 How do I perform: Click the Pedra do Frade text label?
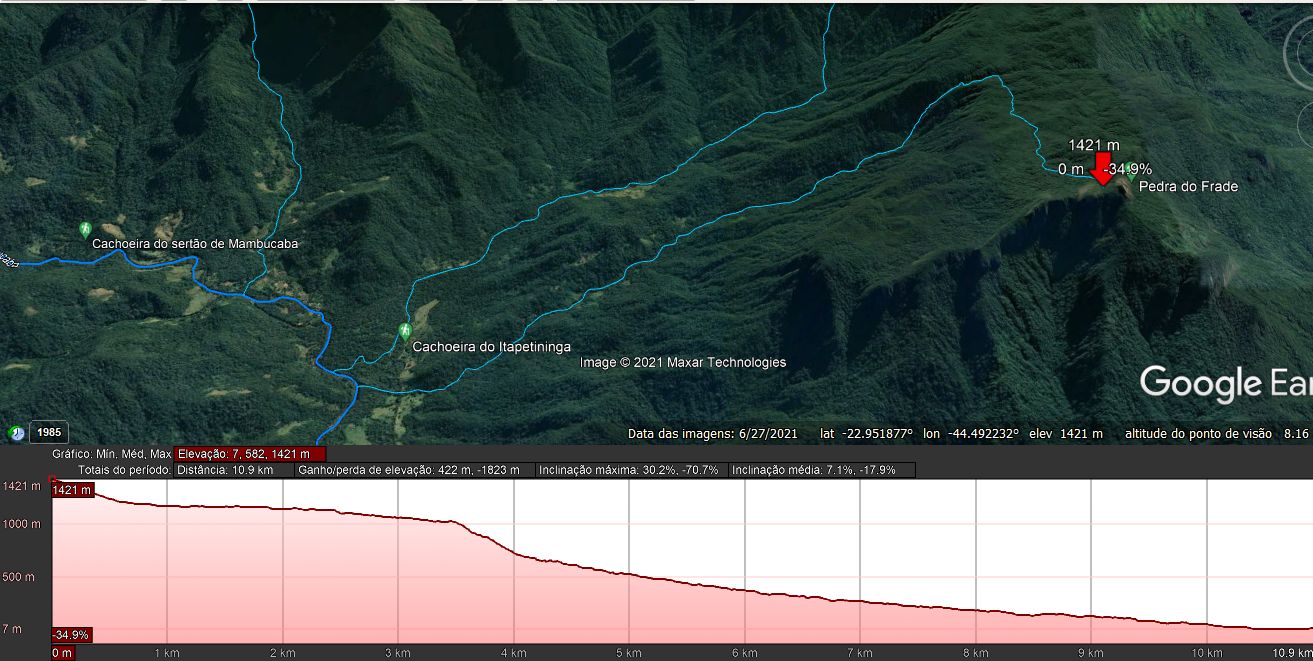click(x=1188, y=187)
